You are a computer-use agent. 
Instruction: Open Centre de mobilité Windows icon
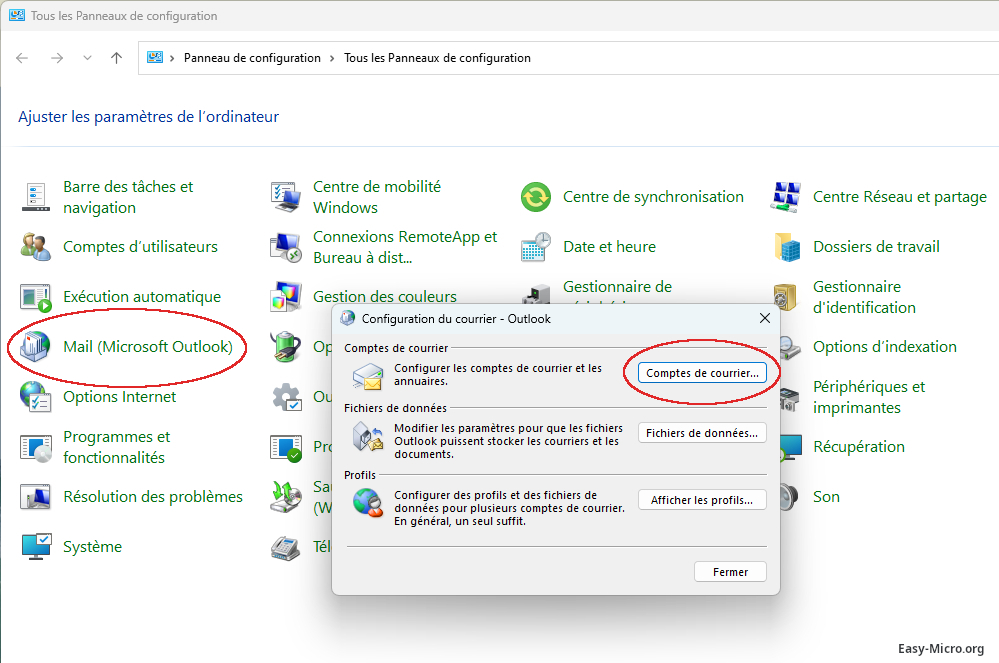[285, 197]
